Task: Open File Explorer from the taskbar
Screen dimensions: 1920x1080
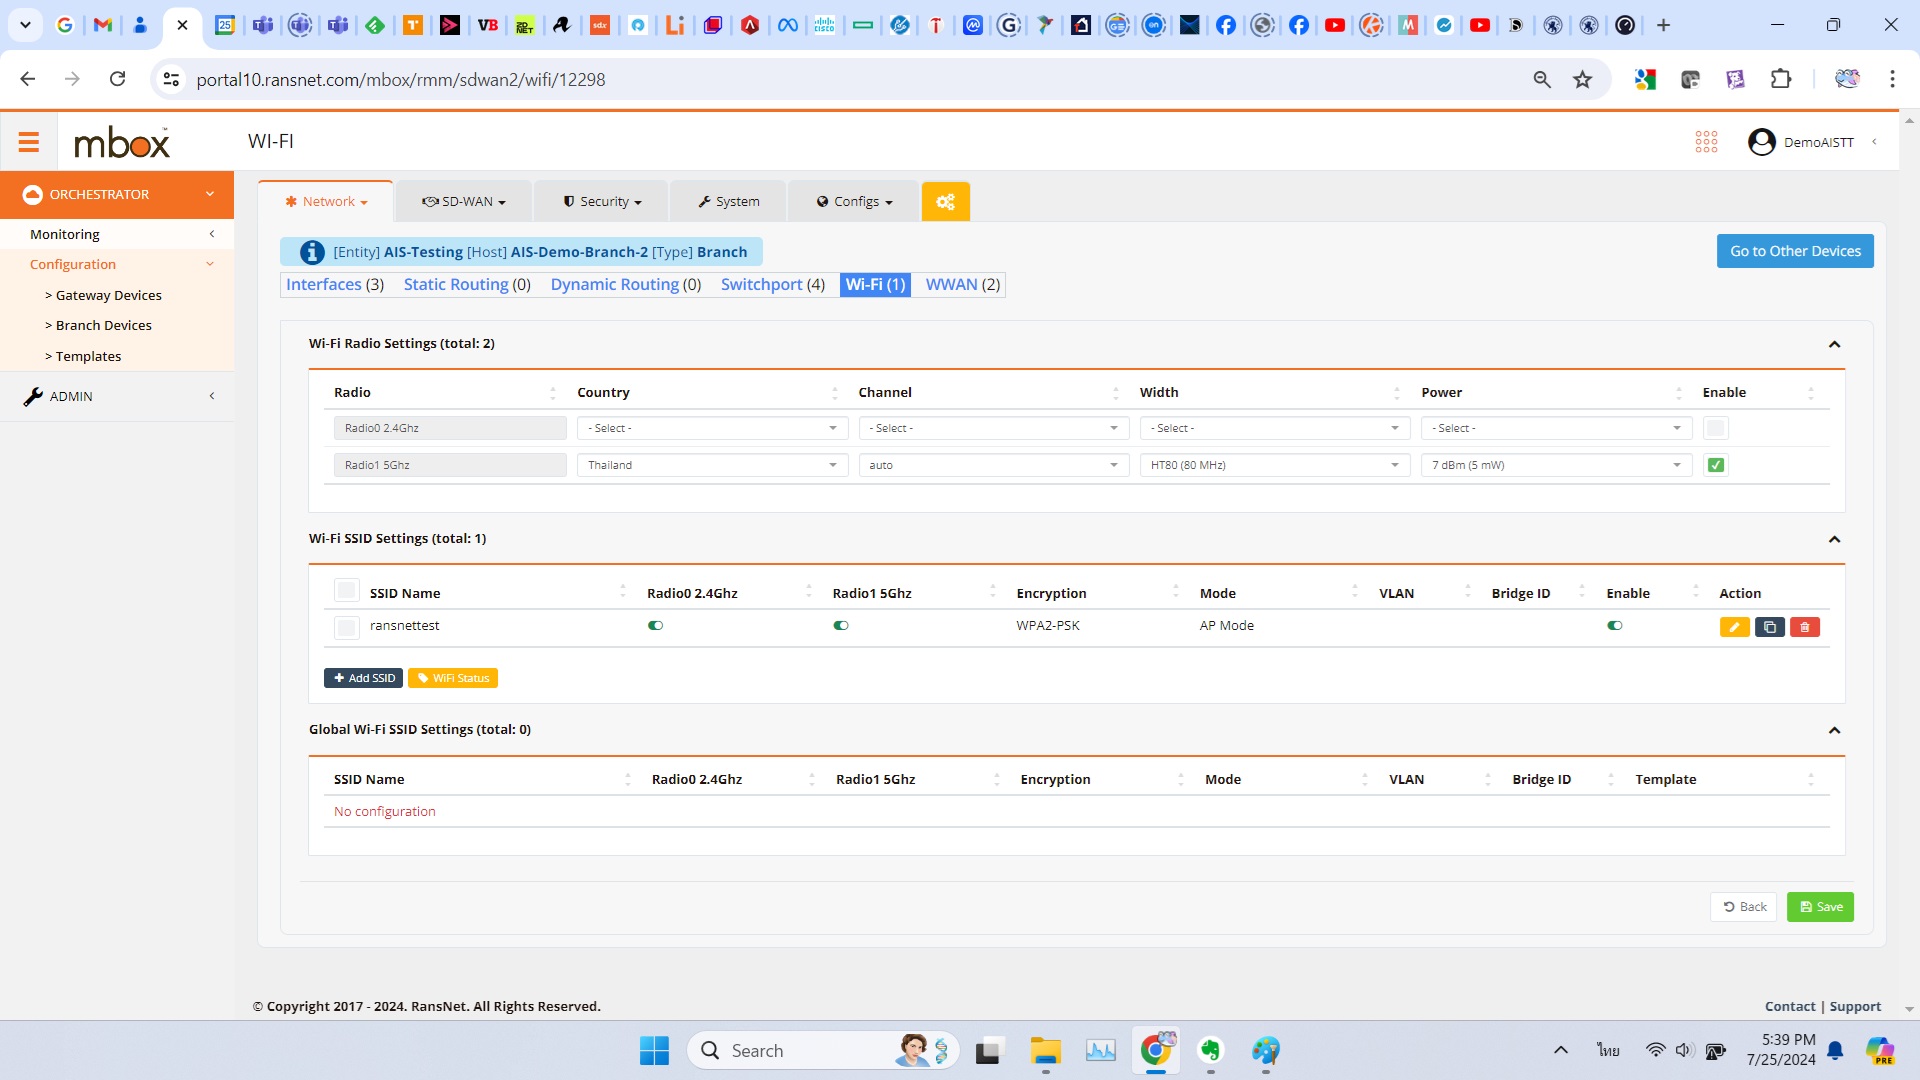Action: [1045, 1050]
